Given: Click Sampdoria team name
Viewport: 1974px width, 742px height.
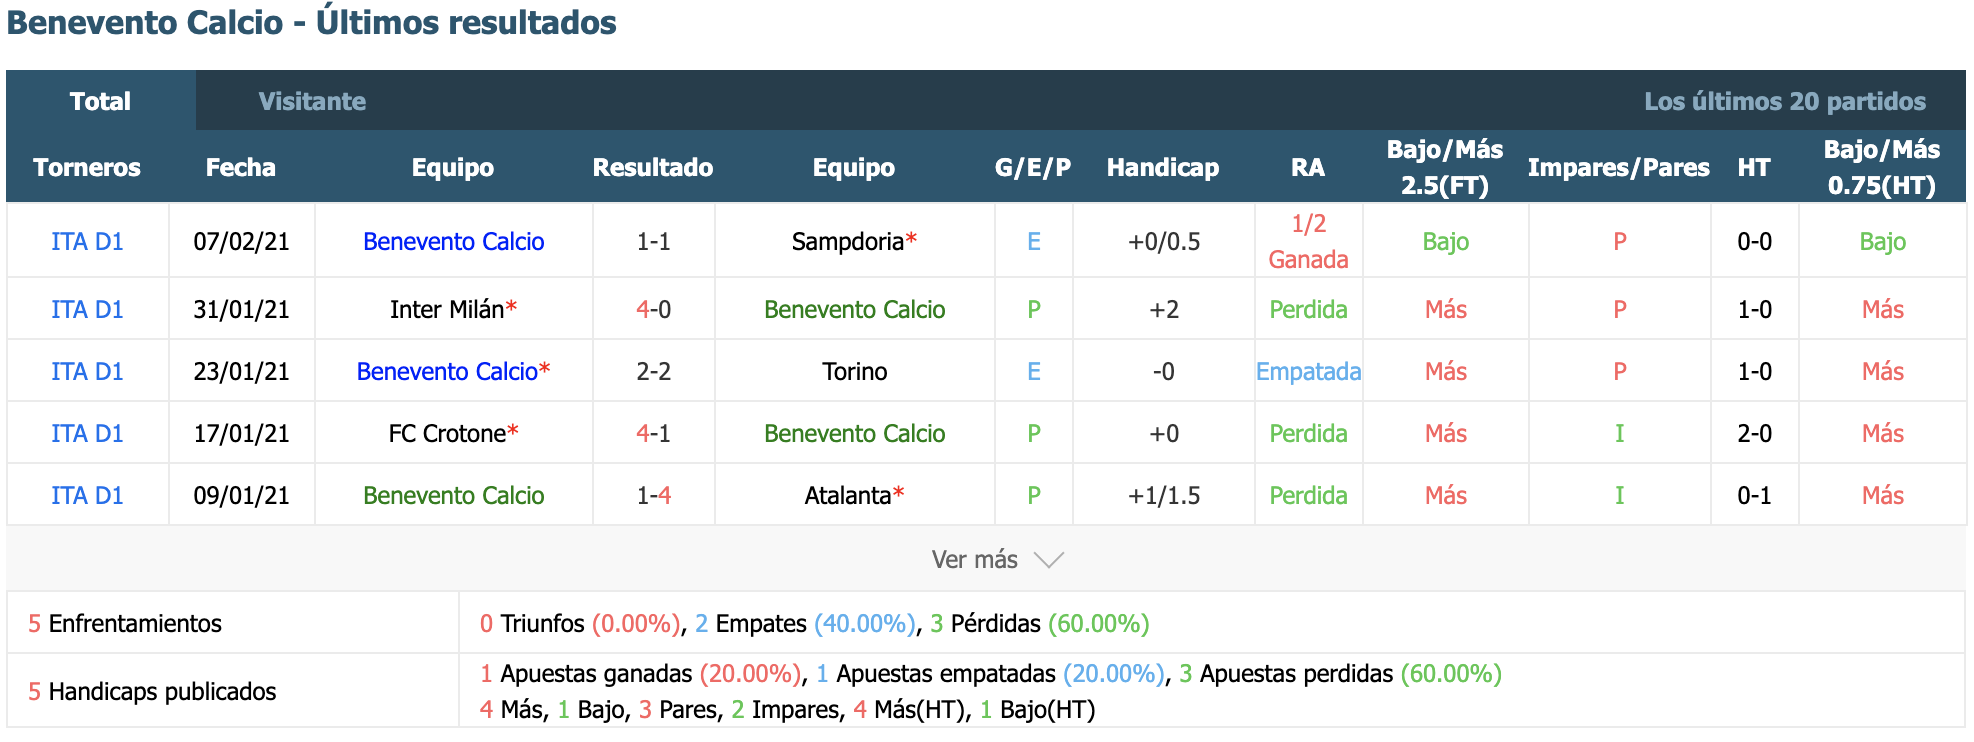Looking at the screenshot, I should tap(848, 242).
